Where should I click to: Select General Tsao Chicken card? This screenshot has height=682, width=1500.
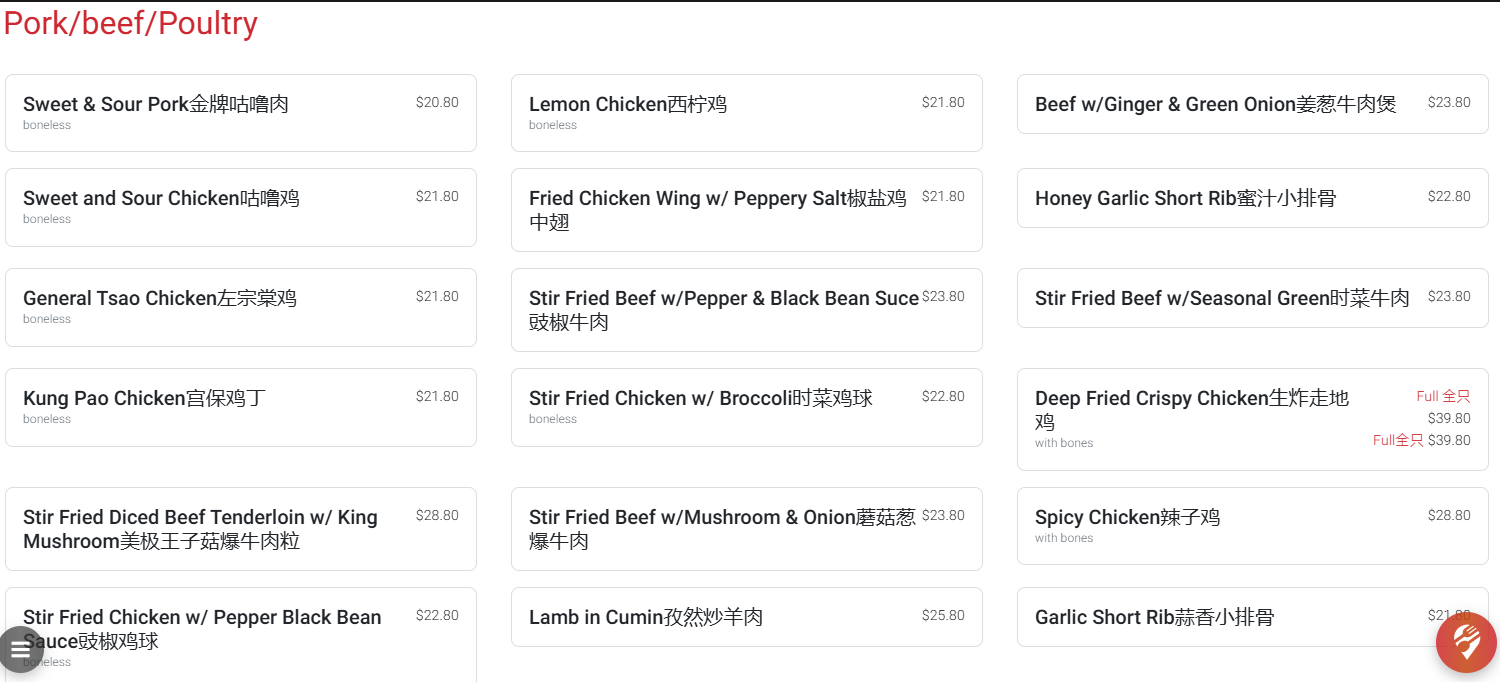pos(240,307)
